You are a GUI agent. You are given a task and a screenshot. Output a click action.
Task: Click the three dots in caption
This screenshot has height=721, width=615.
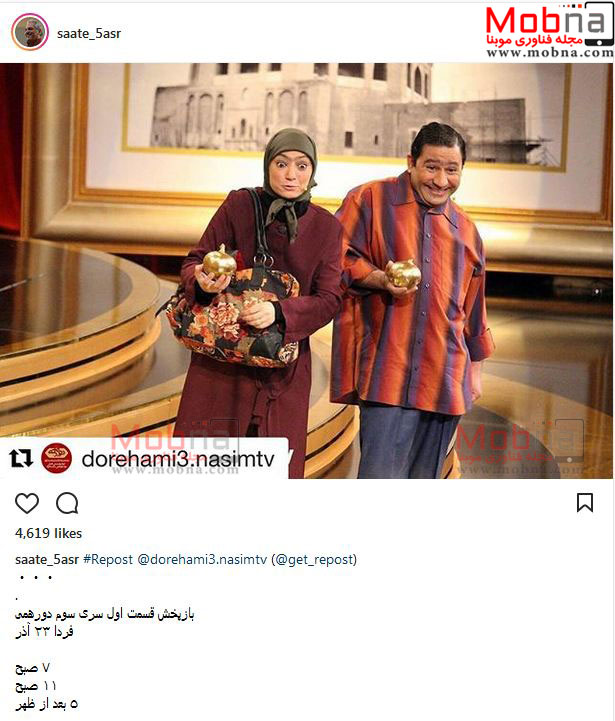coord(36,578)
